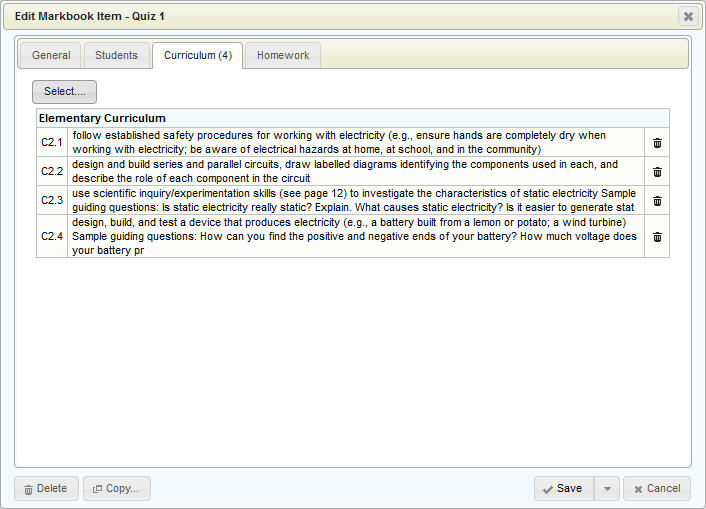This screenshot has width=706, height=509.
Task: Expand the Save button dropdown arrow
Action: [x=606, y=488]
